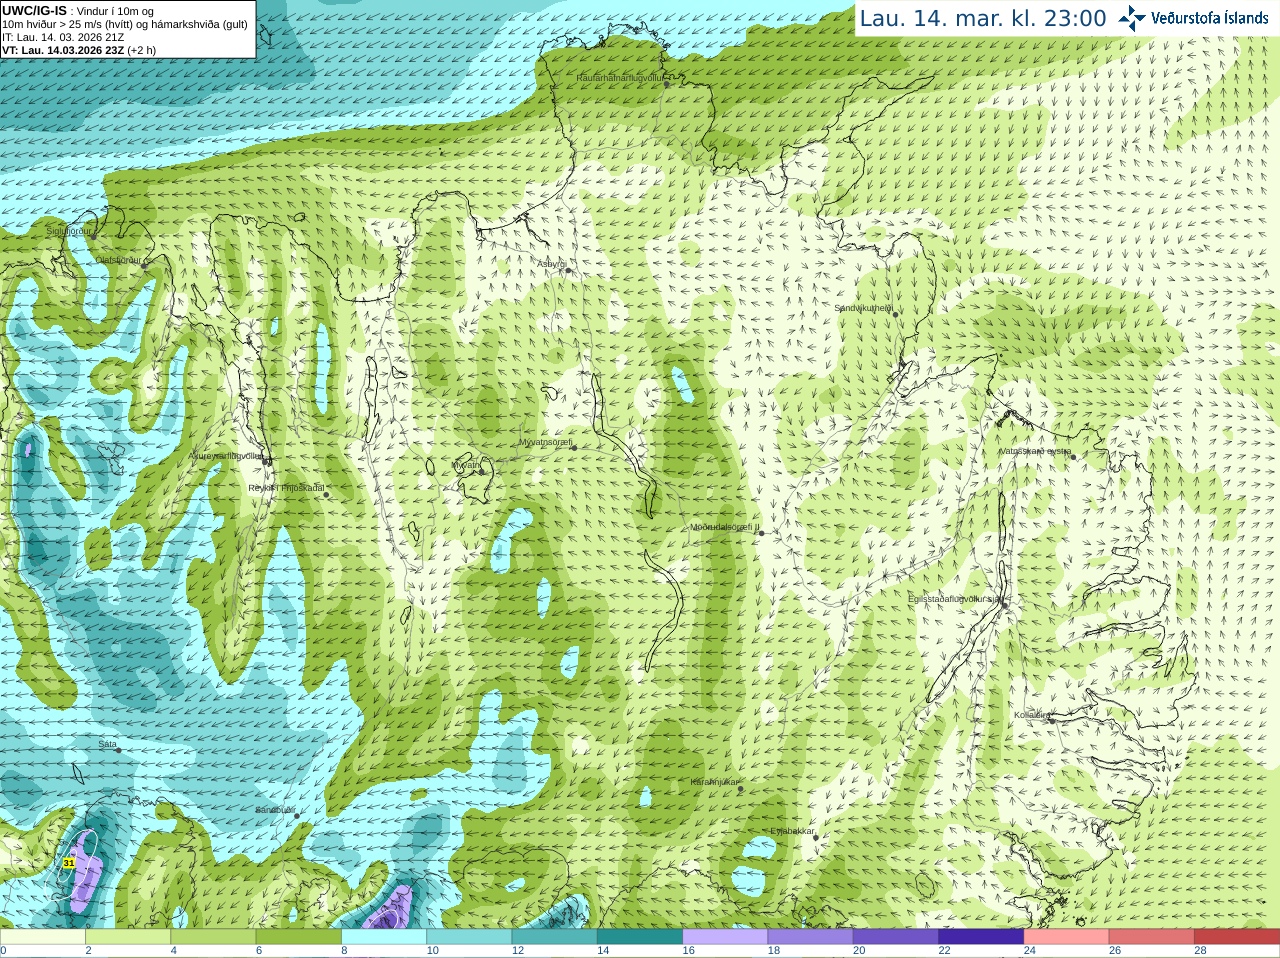The image size is (1280, 958).
Task: Pick the 22–24 m/s dark indigo legend swatch
Action: pyautogui.click(x=981, y=937)
